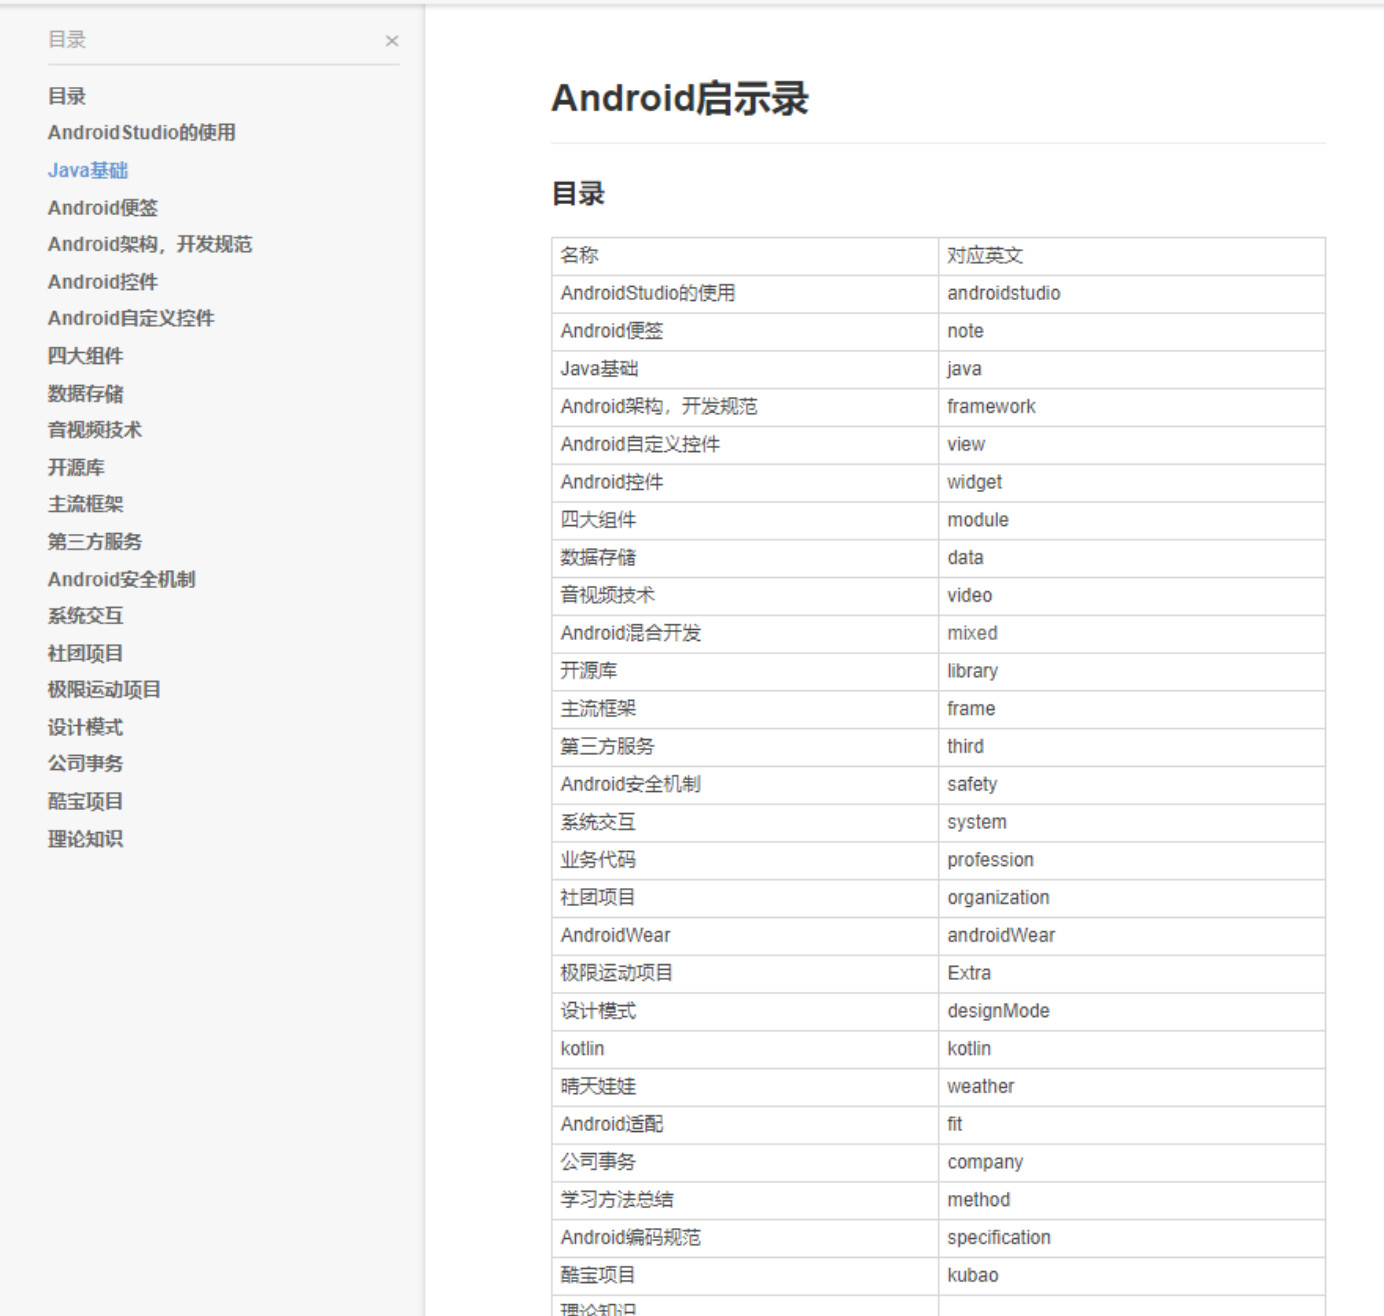This screenshot has height=1316, width=1384.
Task: Click the 目录 section heading in content
Action: click(x=578, y=193)
